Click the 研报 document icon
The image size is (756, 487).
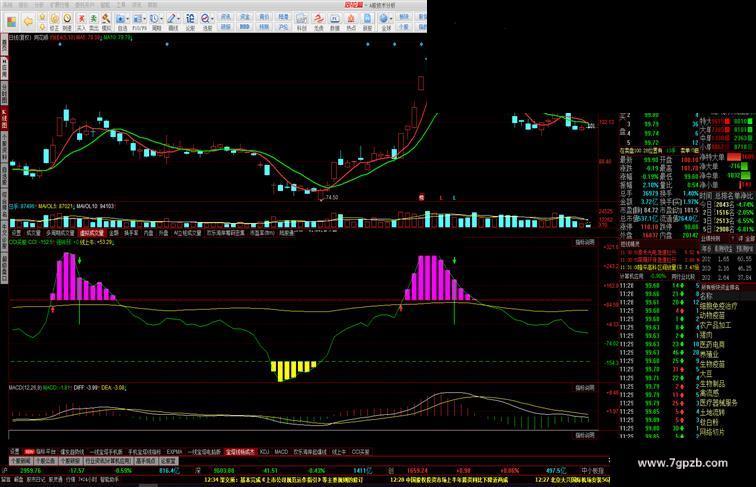point(367,21)
